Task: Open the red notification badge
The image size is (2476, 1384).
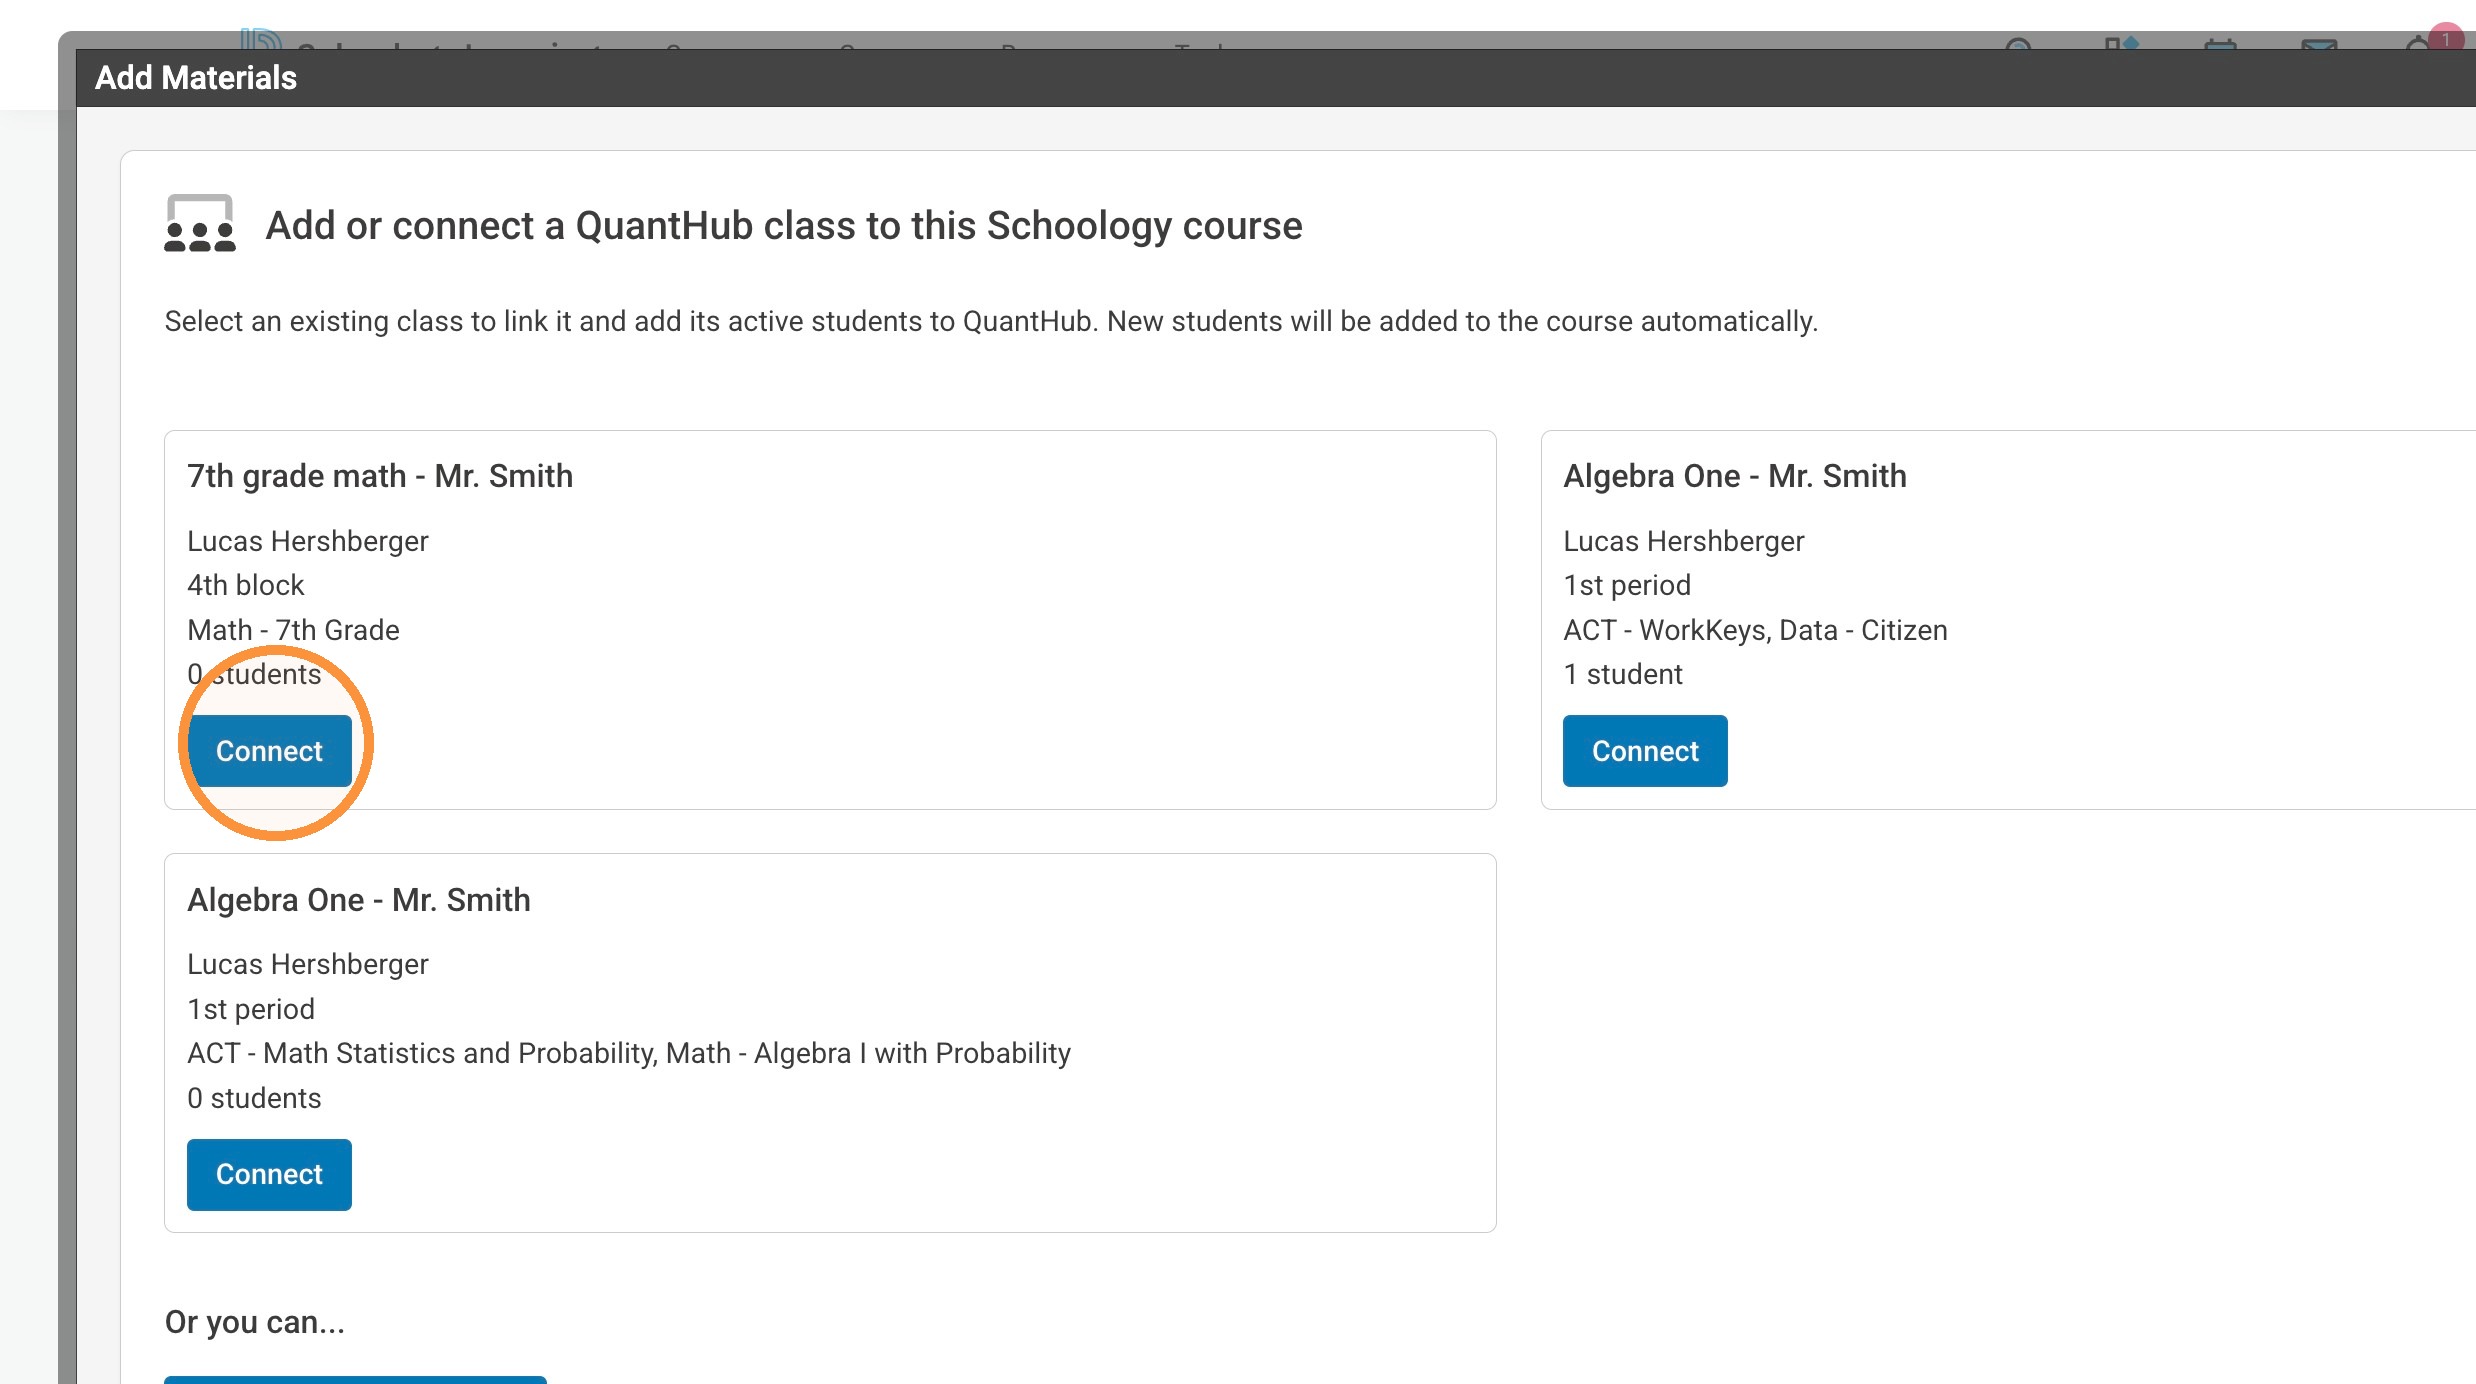Action: click(x=2446, y=39)
